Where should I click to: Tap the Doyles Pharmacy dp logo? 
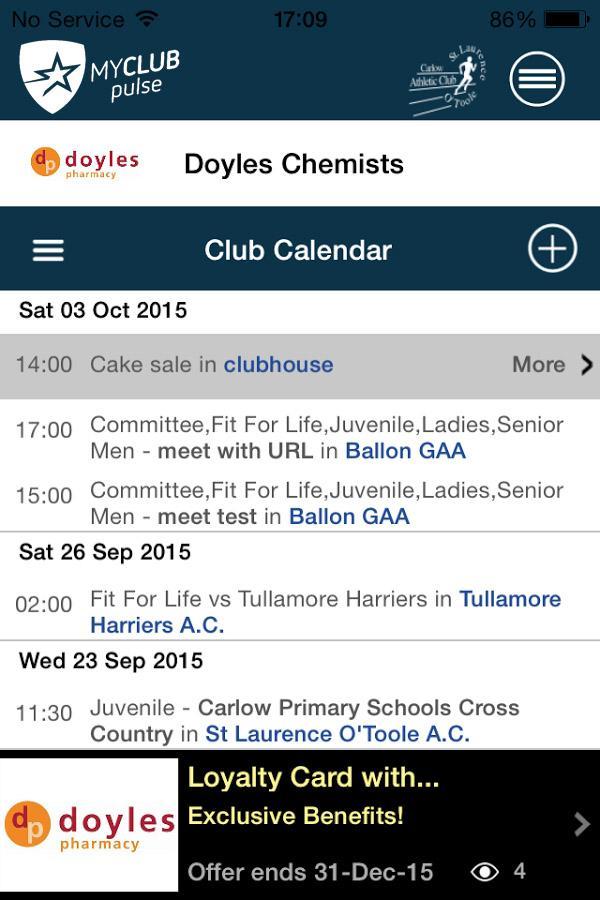[x=45, y=163]
